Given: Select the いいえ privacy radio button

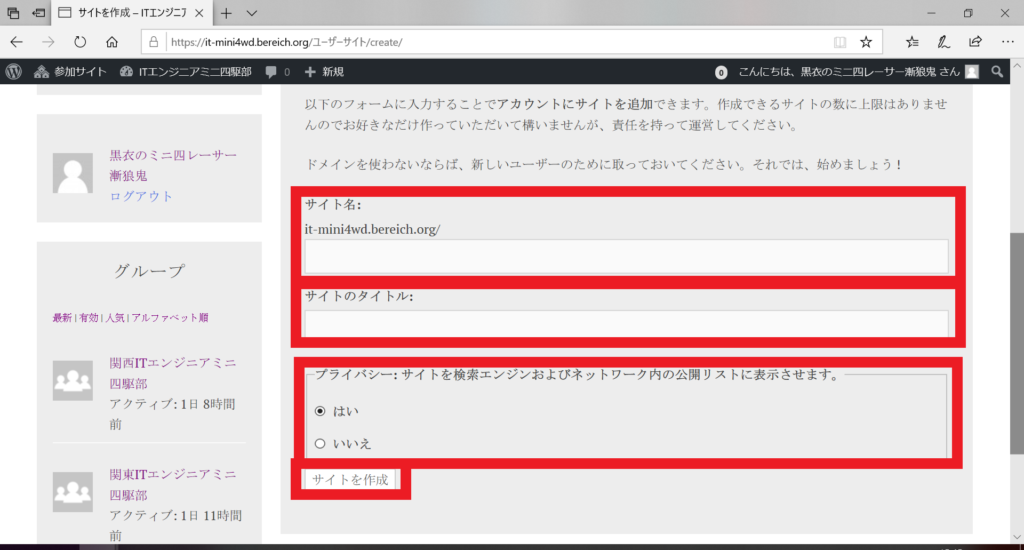Looking at the screenshot, I should tap(320, 443).
